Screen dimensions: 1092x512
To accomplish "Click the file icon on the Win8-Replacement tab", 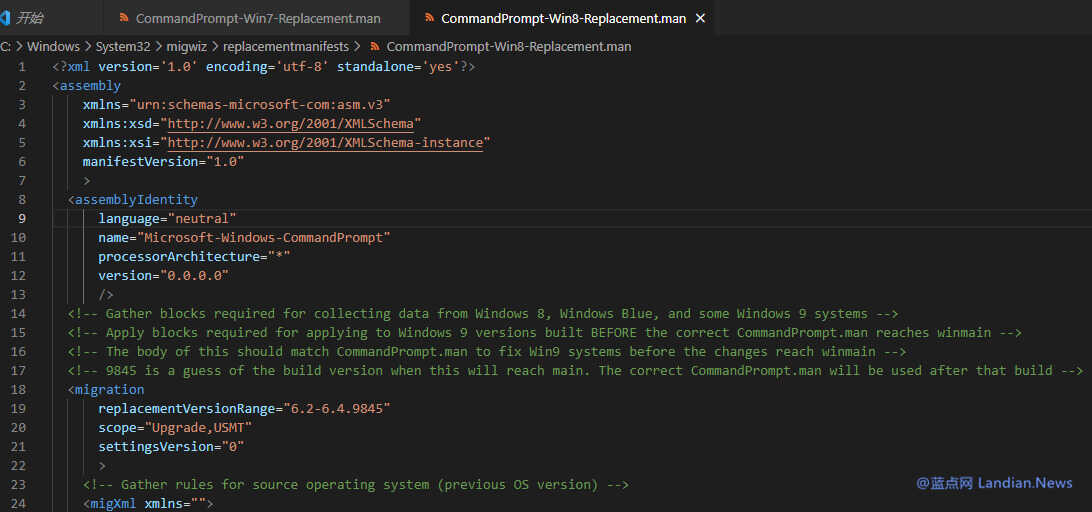I will click(430, 18).
